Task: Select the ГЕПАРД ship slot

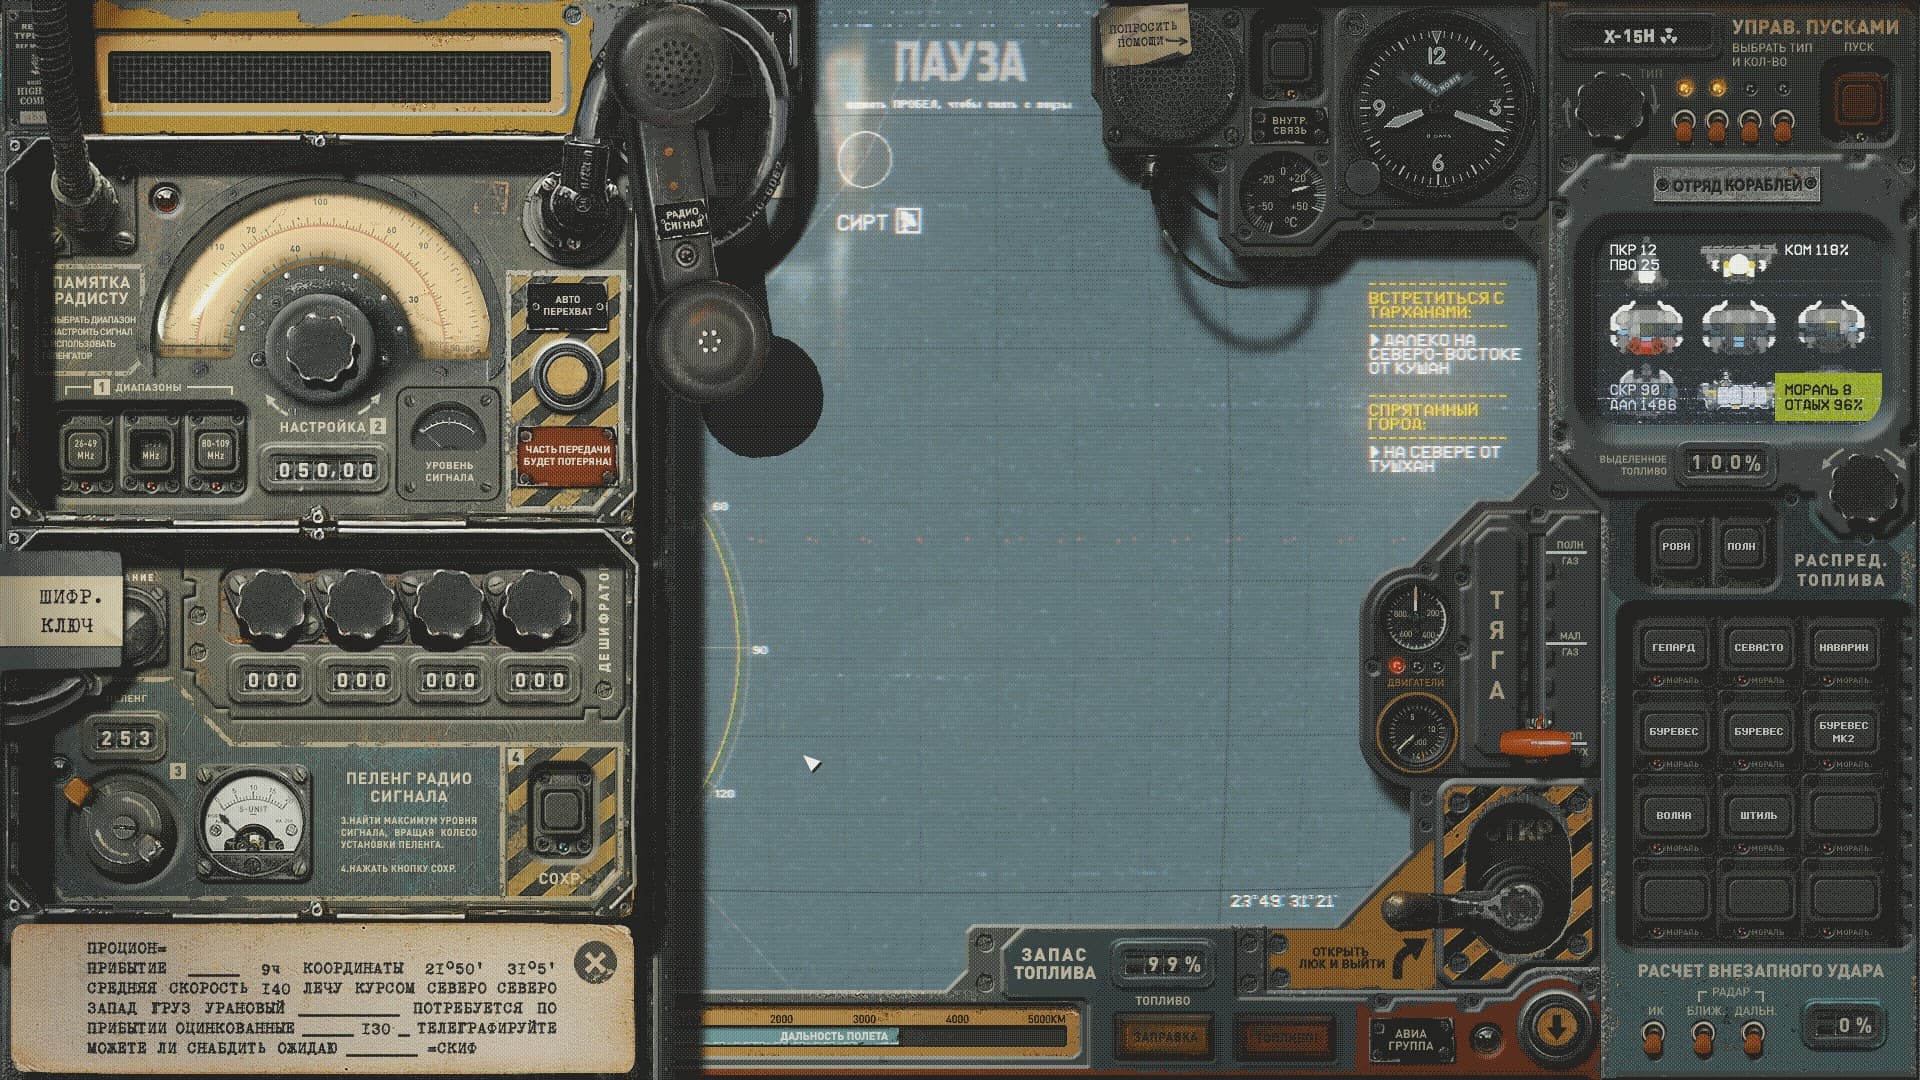Action: [1673, 648]
